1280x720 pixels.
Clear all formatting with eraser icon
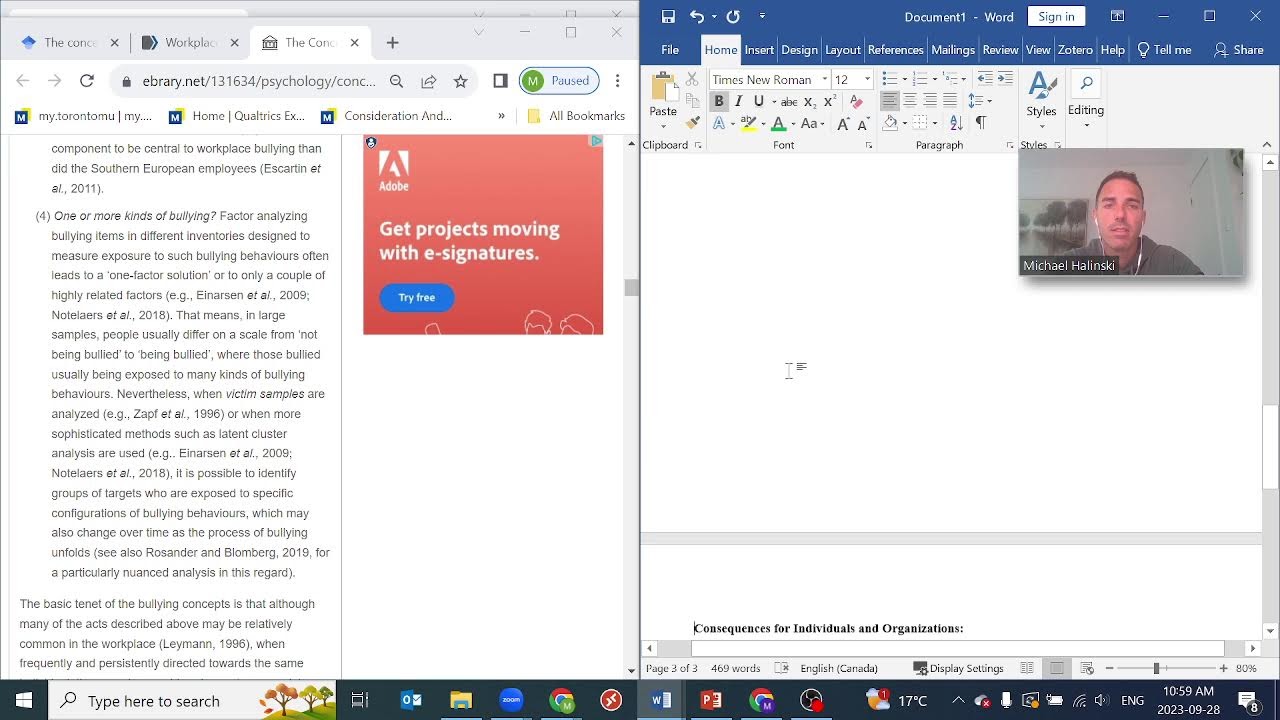tap(856, 101)
